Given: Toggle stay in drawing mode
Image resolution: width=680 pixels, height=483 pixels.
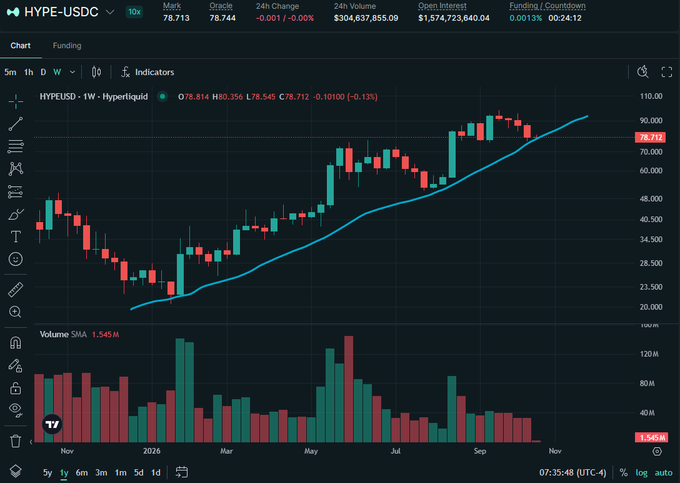Looking at the screenshot, I should pos(16,366).
